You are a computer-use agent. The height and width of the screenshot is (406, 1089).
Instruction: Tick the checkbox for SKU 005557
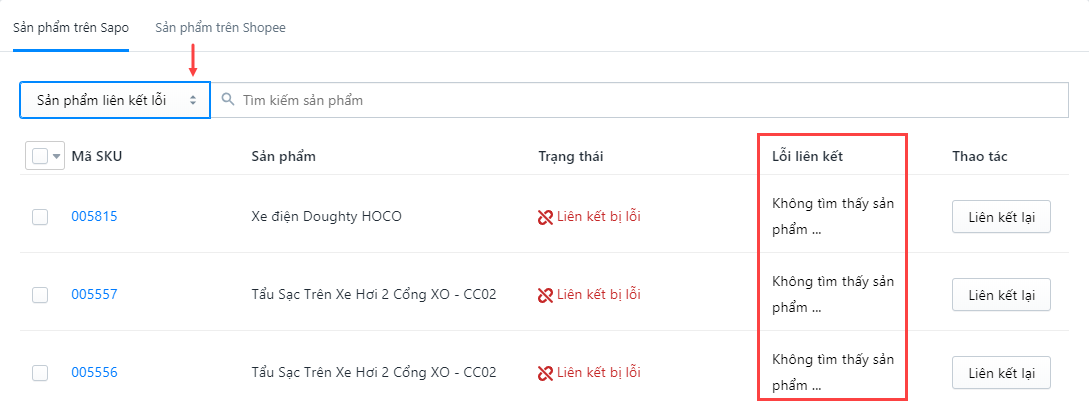click(40, 295)
